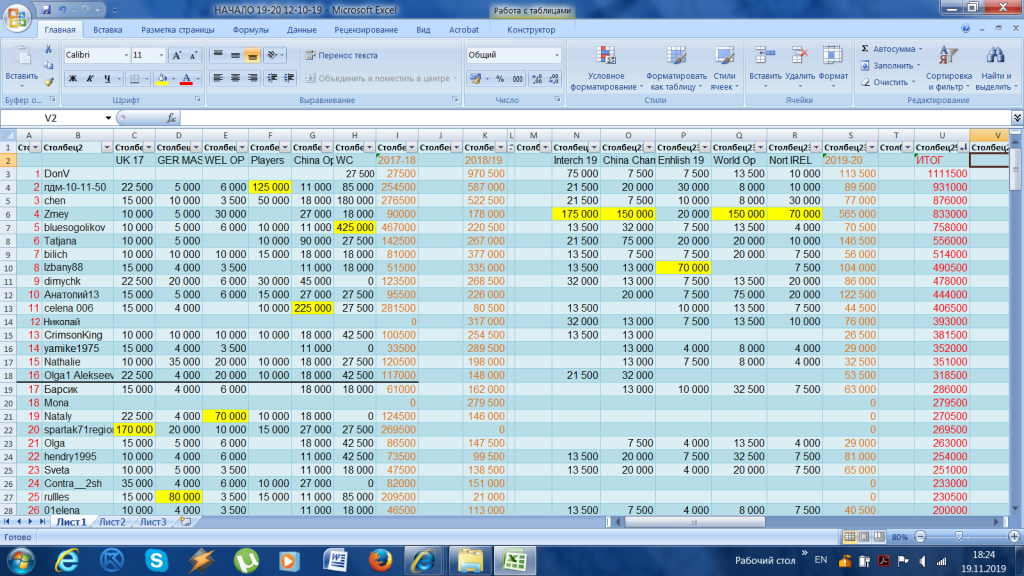1024x576 pixels.
Task: Open the Лист2 sheet tab
Action: click(x=112, y=522)
